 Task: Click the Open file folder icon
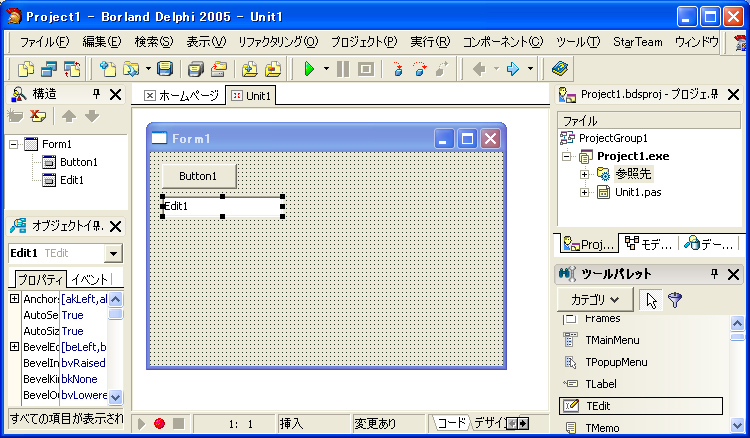(x=131, y=69)
